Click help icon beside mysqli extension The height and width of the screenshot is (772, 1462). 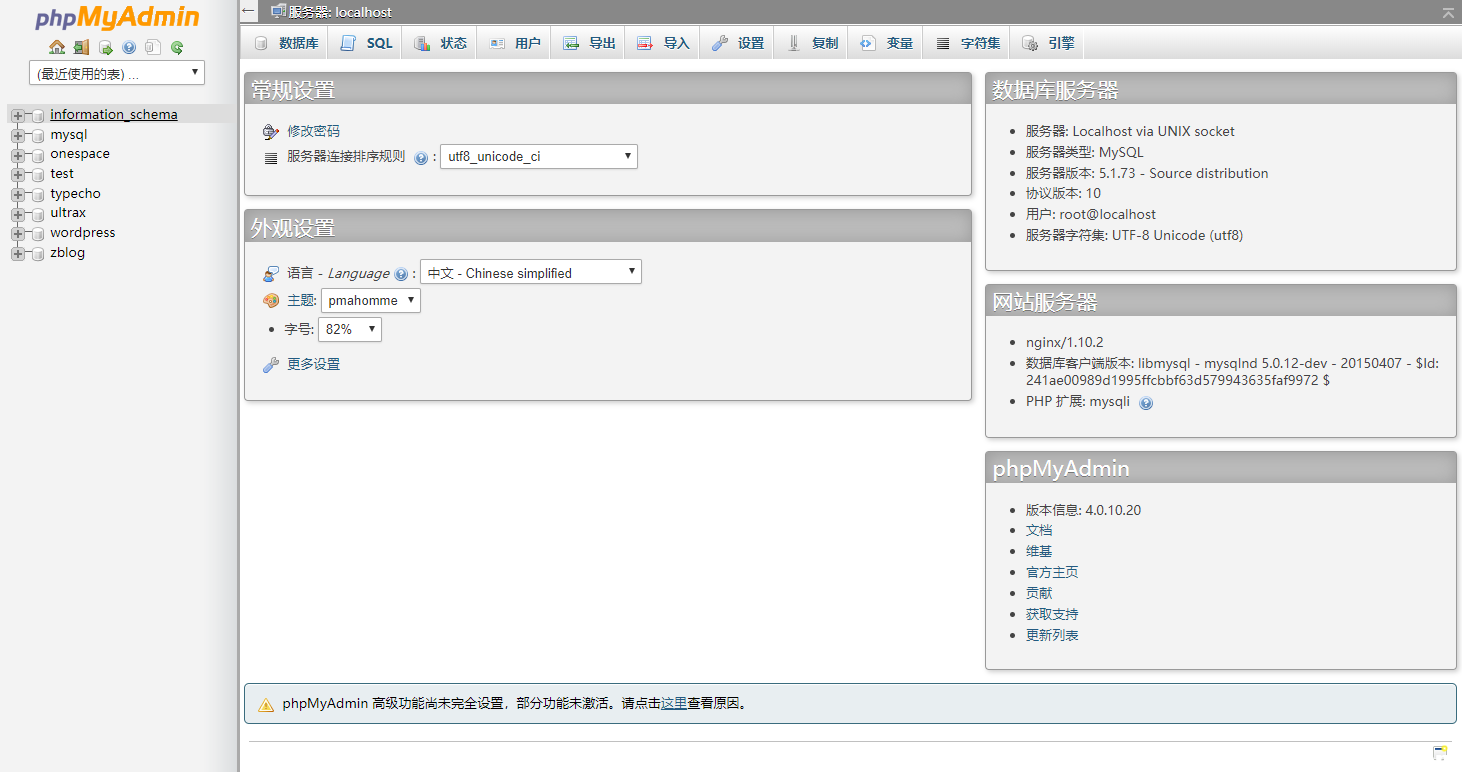coord(1146,403)
